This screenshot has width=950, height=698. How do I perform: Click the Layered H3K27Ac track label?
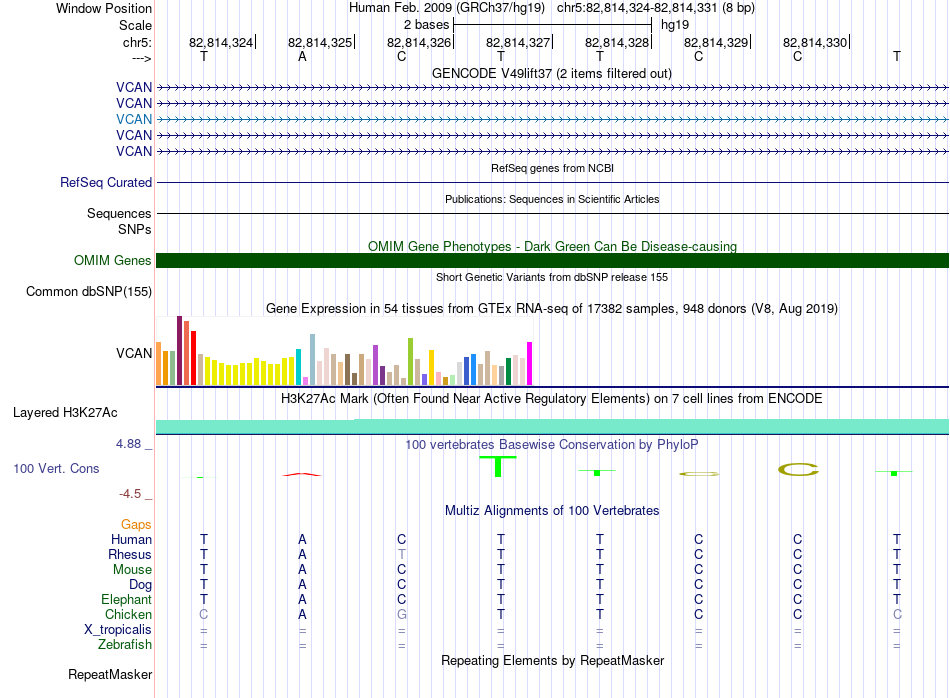click(65, 413)
